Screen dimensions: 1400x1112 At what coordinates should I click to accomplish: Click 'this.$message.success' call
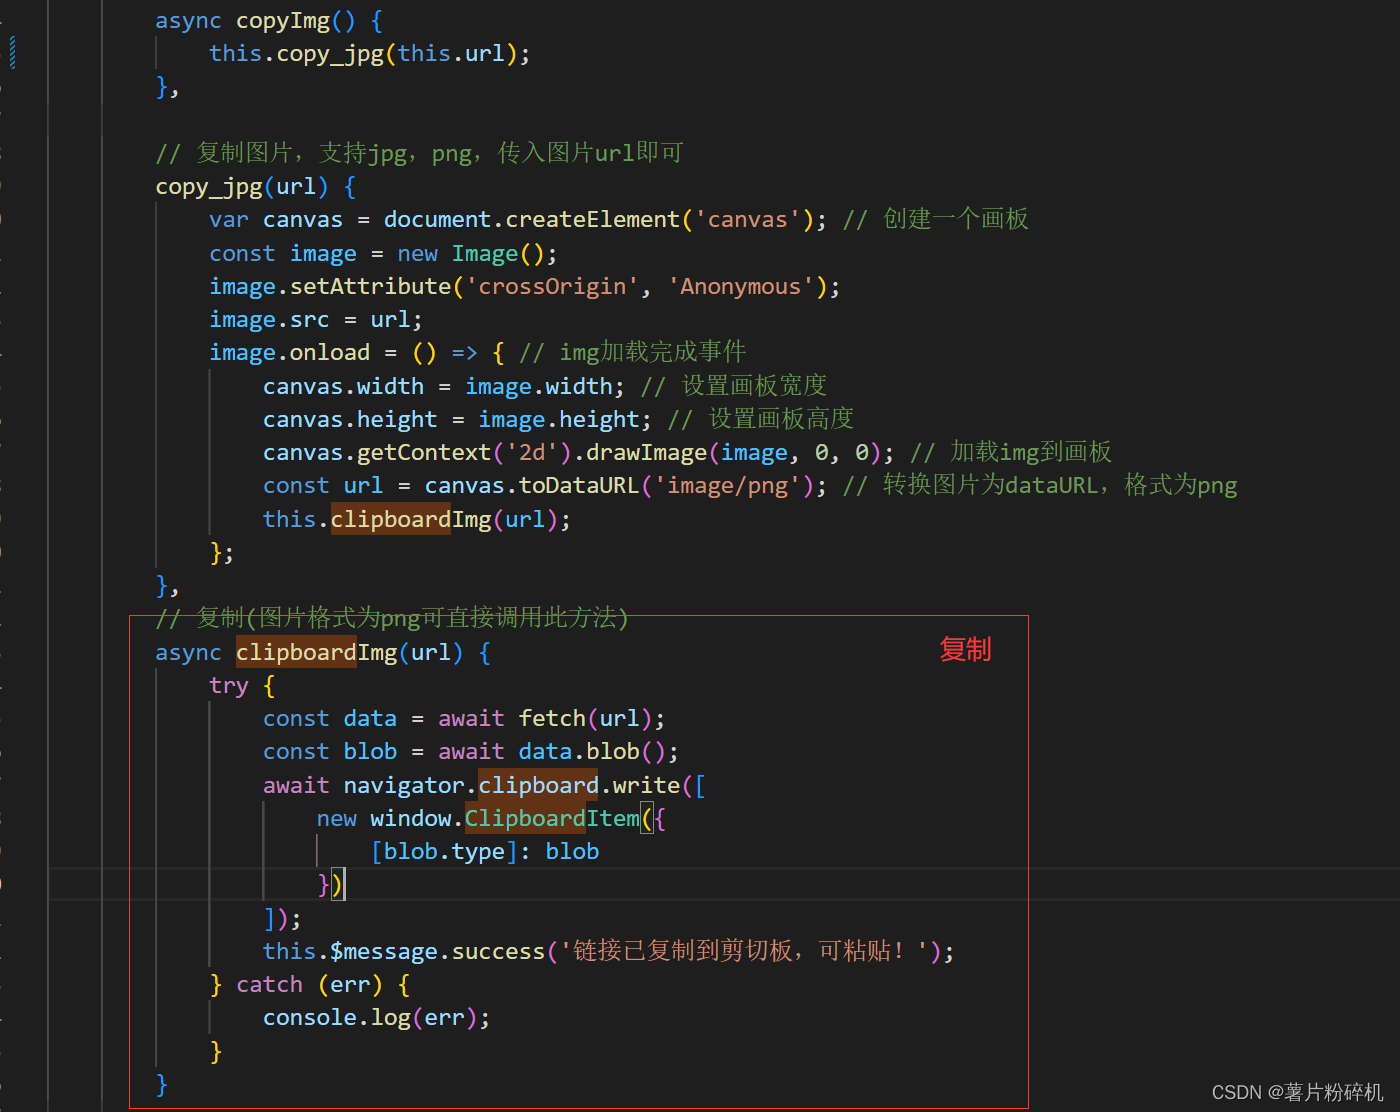(404, 951)
